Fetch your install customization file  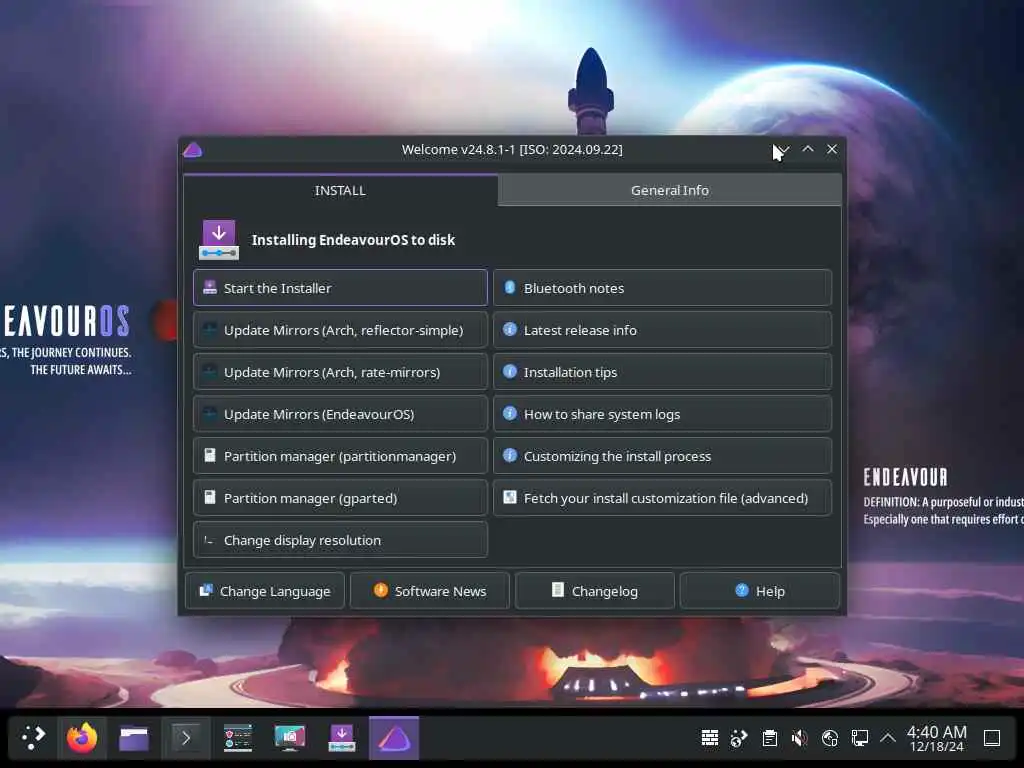click(662, 498)
